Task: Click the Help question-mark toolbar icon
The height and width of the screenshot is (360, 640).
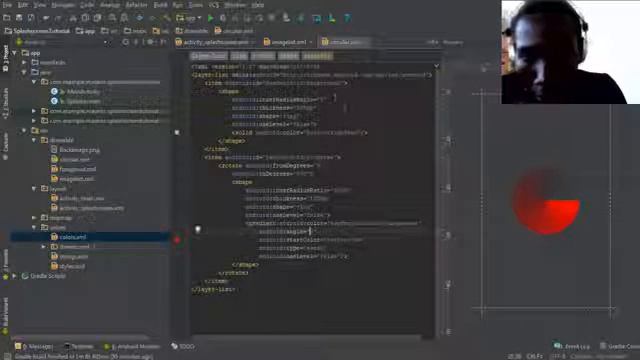Action: [x=347, y=18]
